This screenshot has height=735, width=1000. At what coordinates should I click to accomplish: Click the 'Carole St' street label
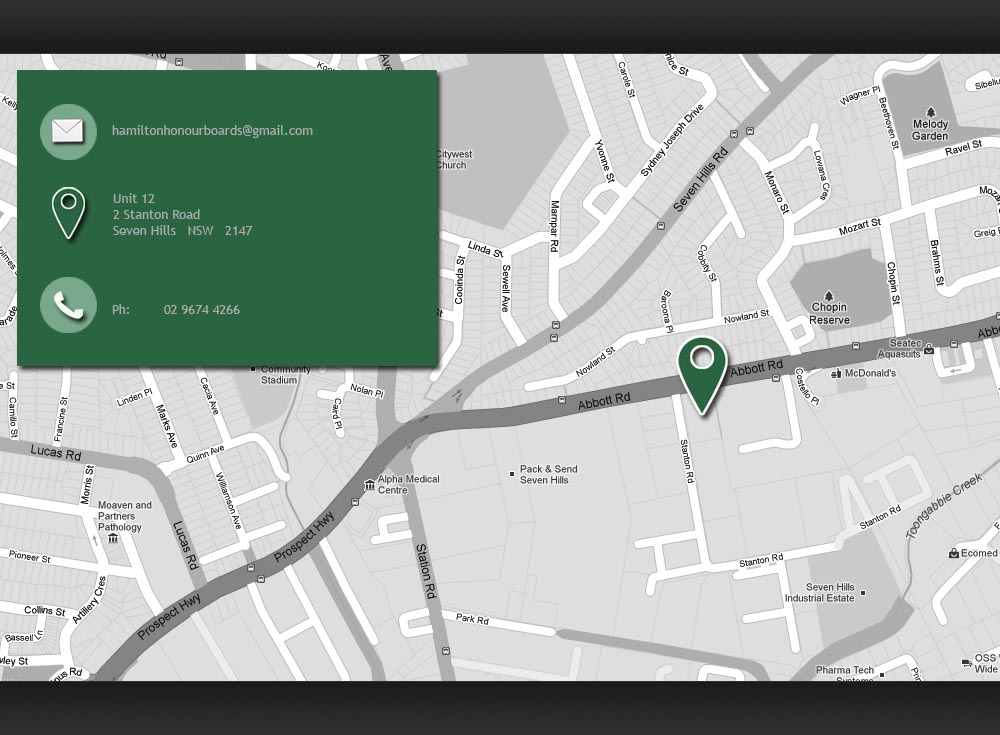click(626, 79)
